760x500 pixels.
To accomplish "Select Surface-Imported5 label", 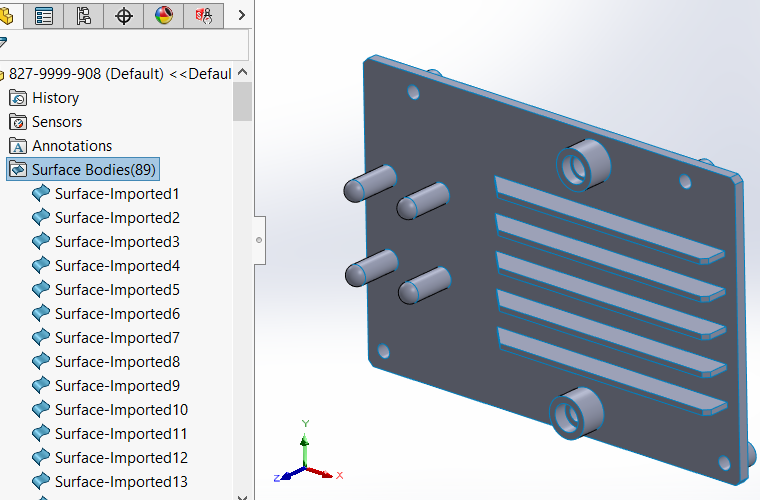I will click(x=117, y=290).
